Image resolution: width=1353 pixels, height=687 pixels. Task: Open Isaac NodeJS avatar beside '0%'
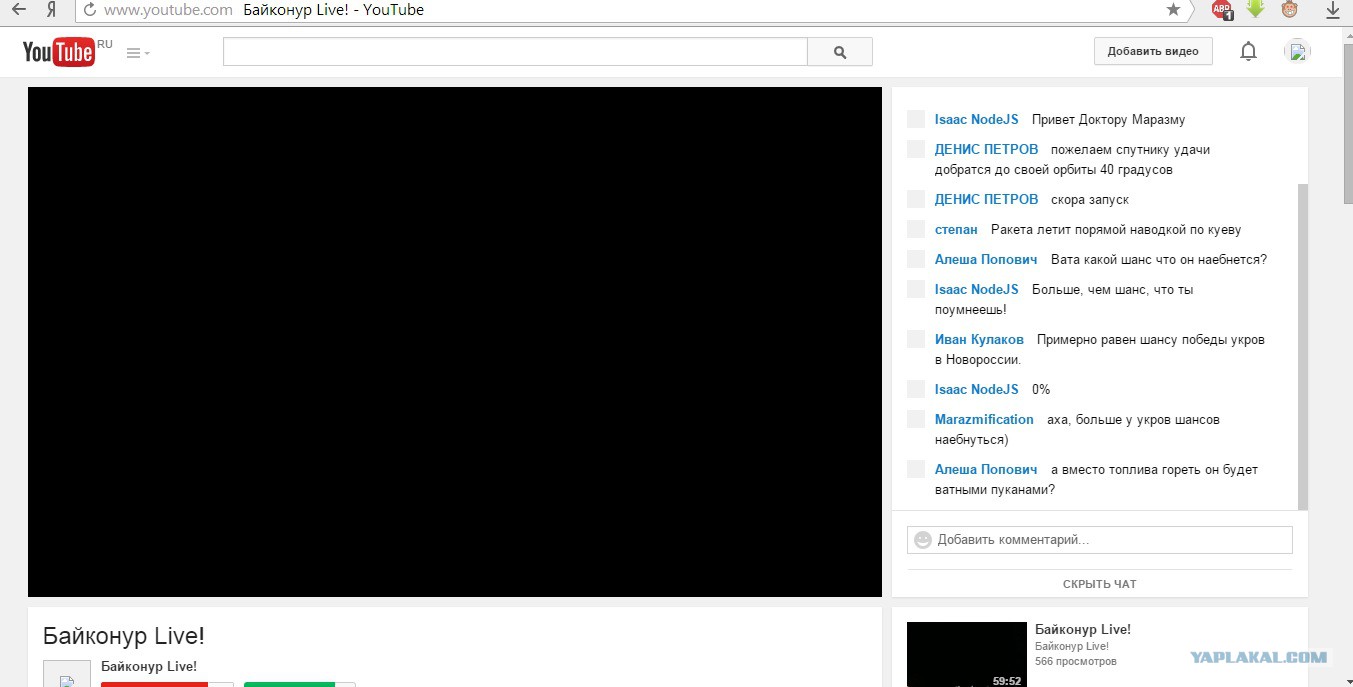pyautogui.click(x=916, y=389)
